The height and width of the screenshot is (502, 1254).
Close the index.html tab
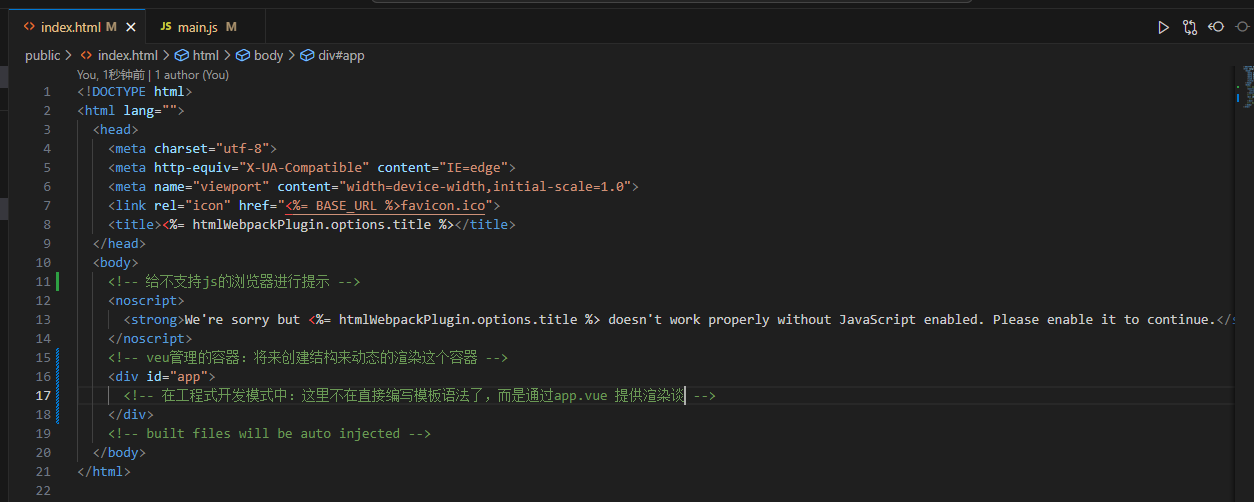coord(131,27)
